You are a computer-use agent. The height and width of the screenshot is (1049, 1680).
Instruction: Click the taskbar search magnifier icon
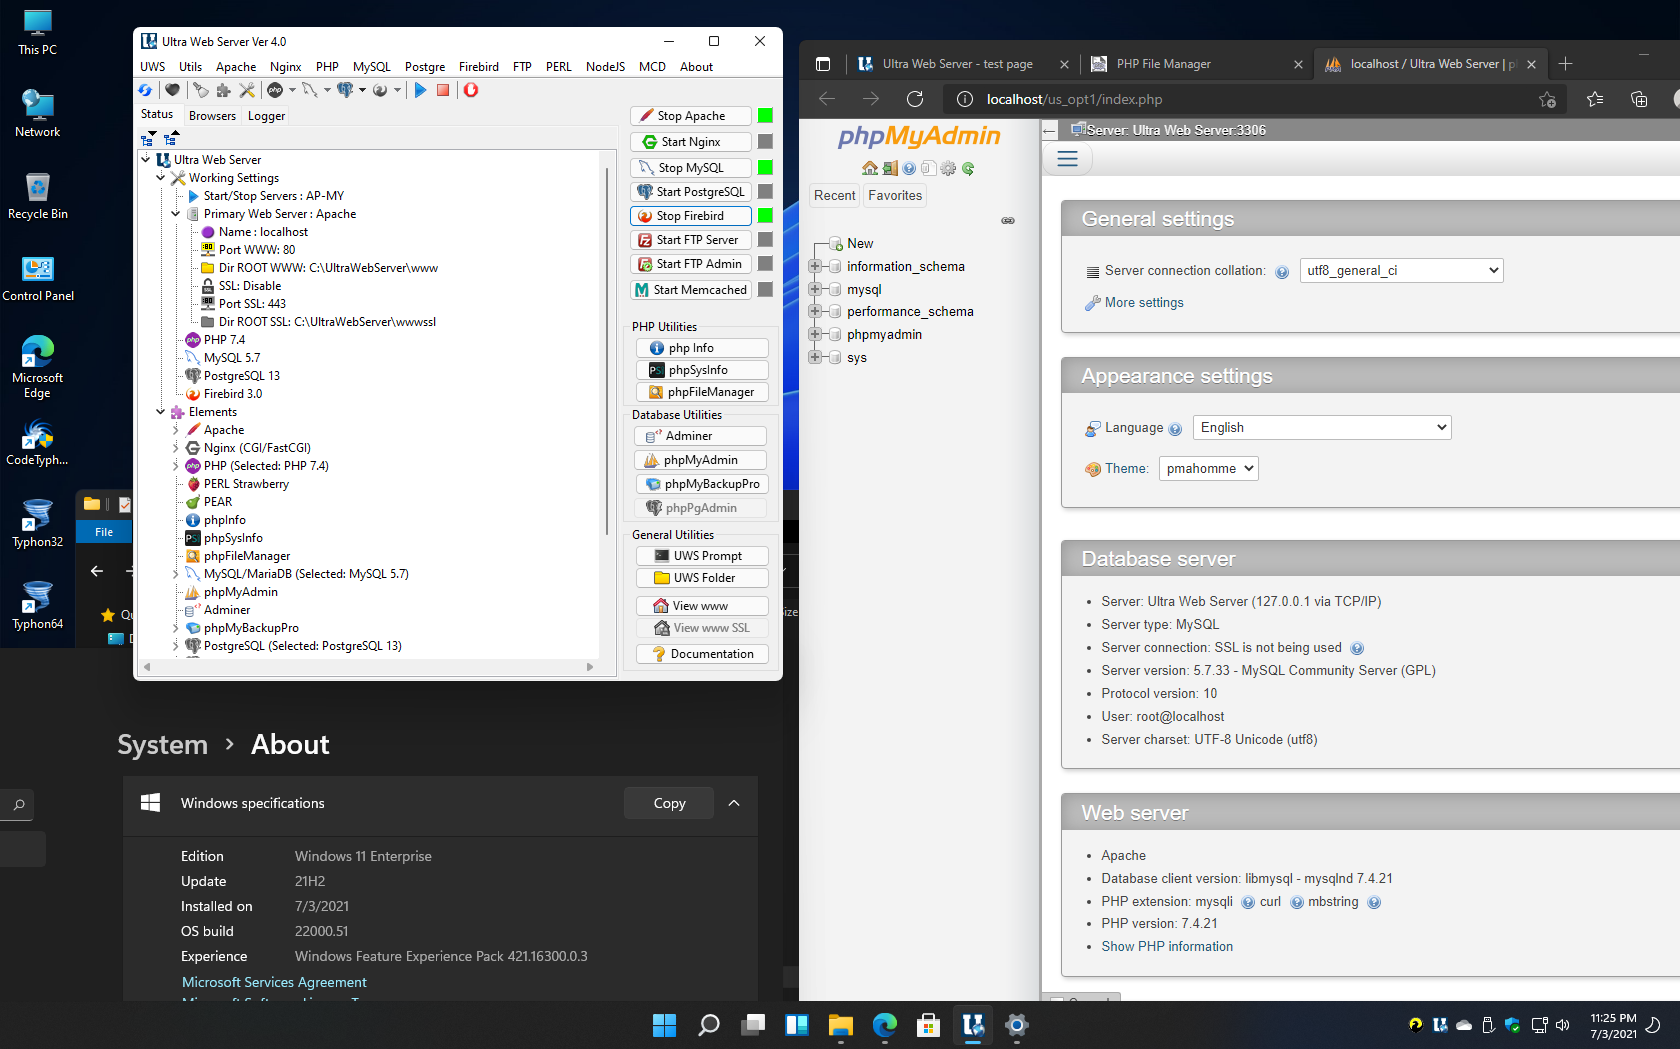click(709, 1025)
